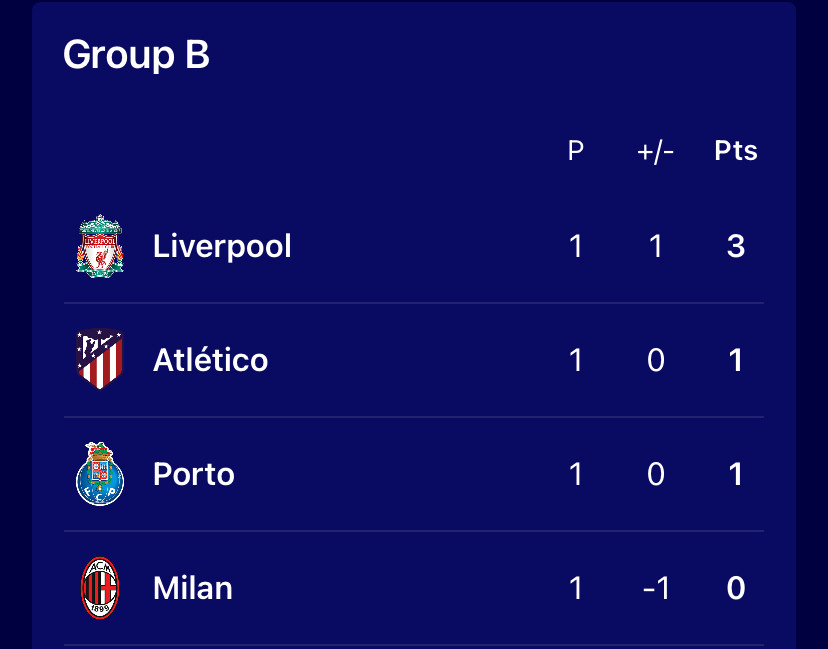Select the Milan team name

pos(193,588)
